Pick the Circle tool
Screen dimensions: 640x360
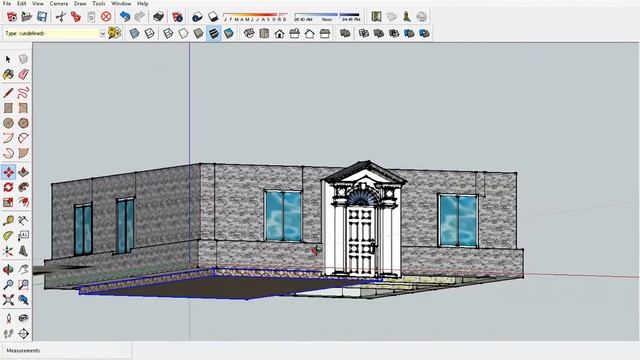(8, 123)
